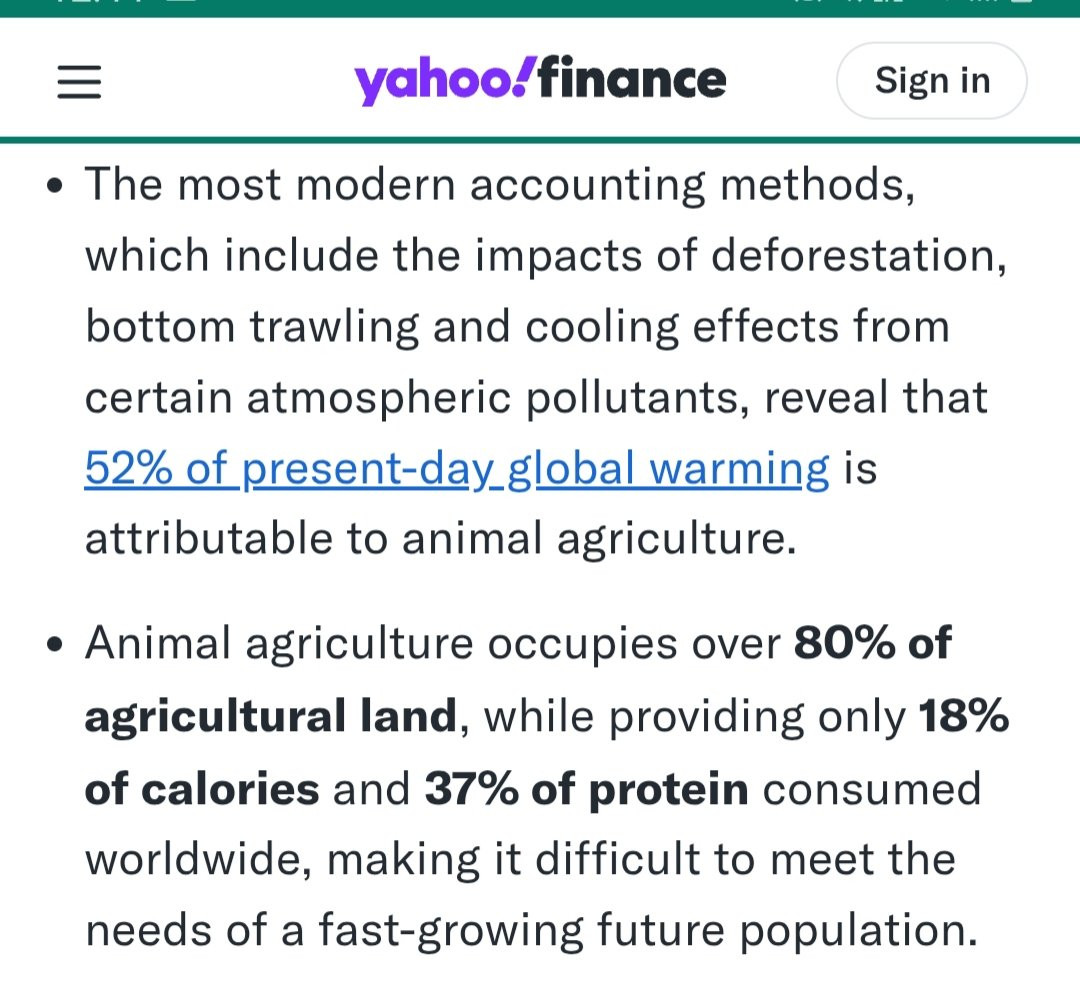Viewport: 1080px width, 994px height.
Task: Click the Yahoo Finance logo
Action: [540, 81]
